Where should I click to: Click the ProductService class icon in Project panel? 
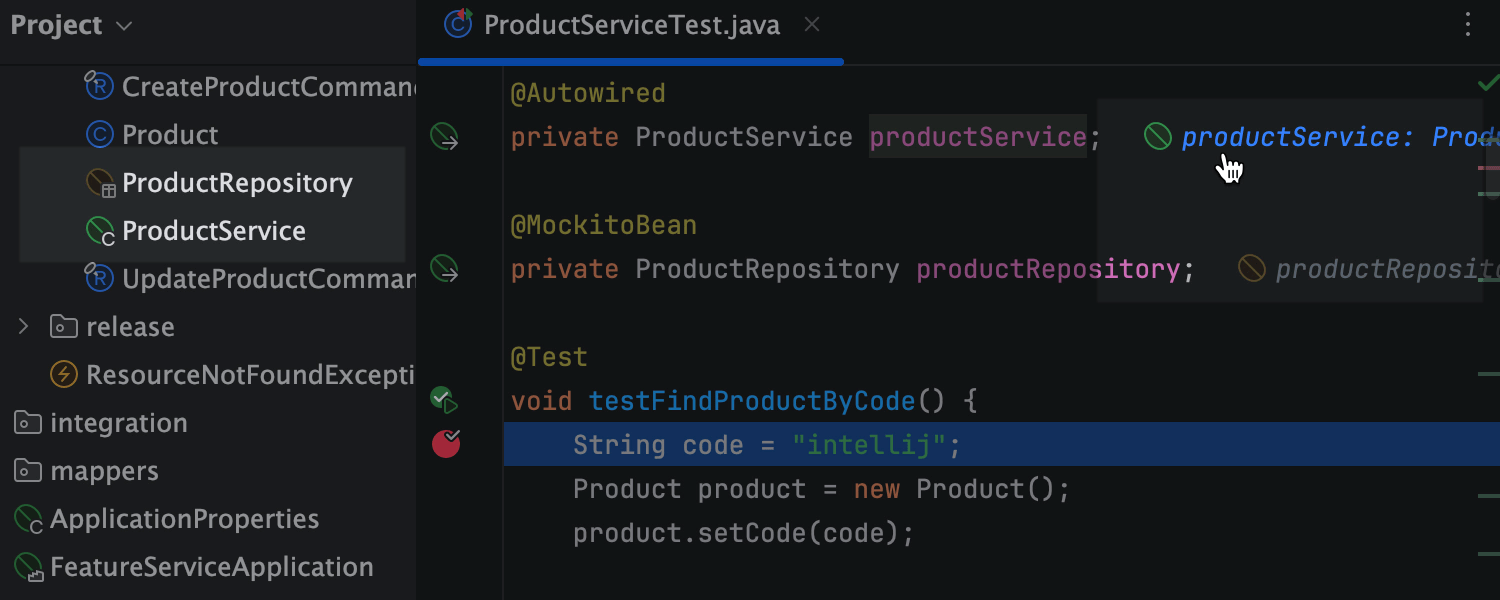99,230
